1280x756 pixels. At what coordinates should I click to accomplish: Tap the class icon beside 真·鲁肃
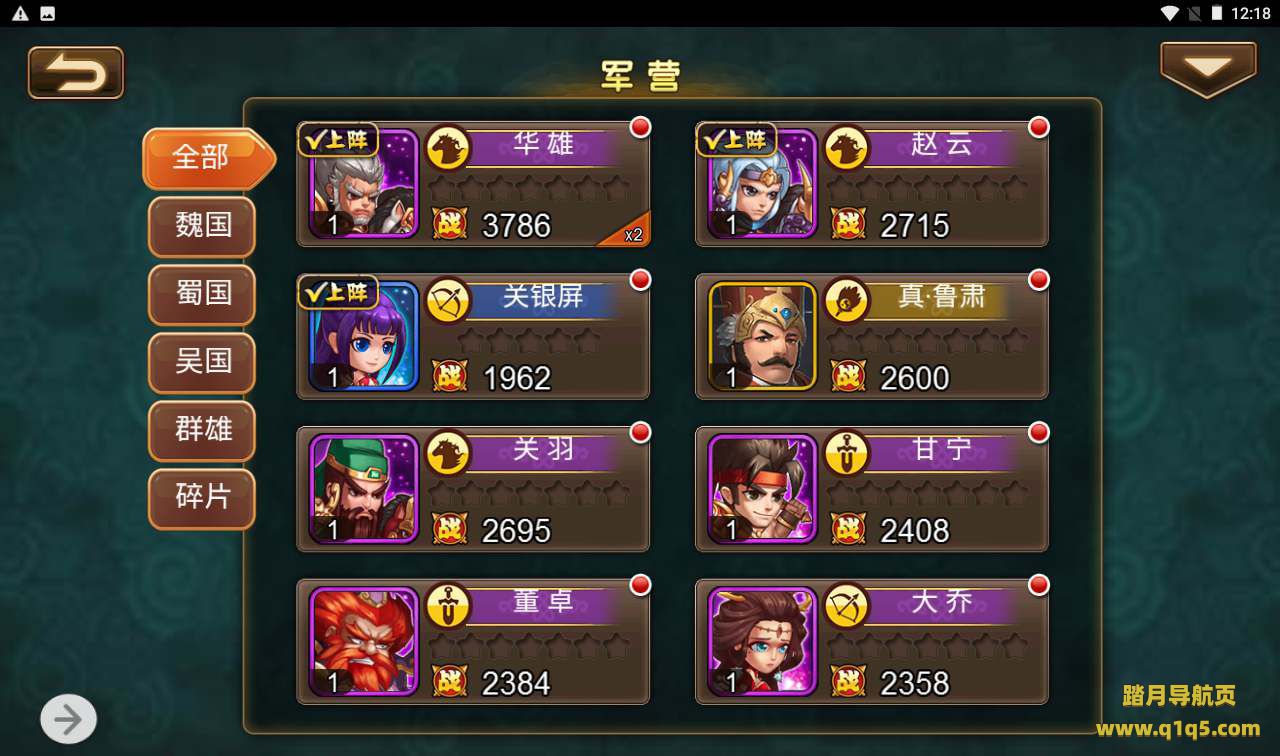coord(846,299)
